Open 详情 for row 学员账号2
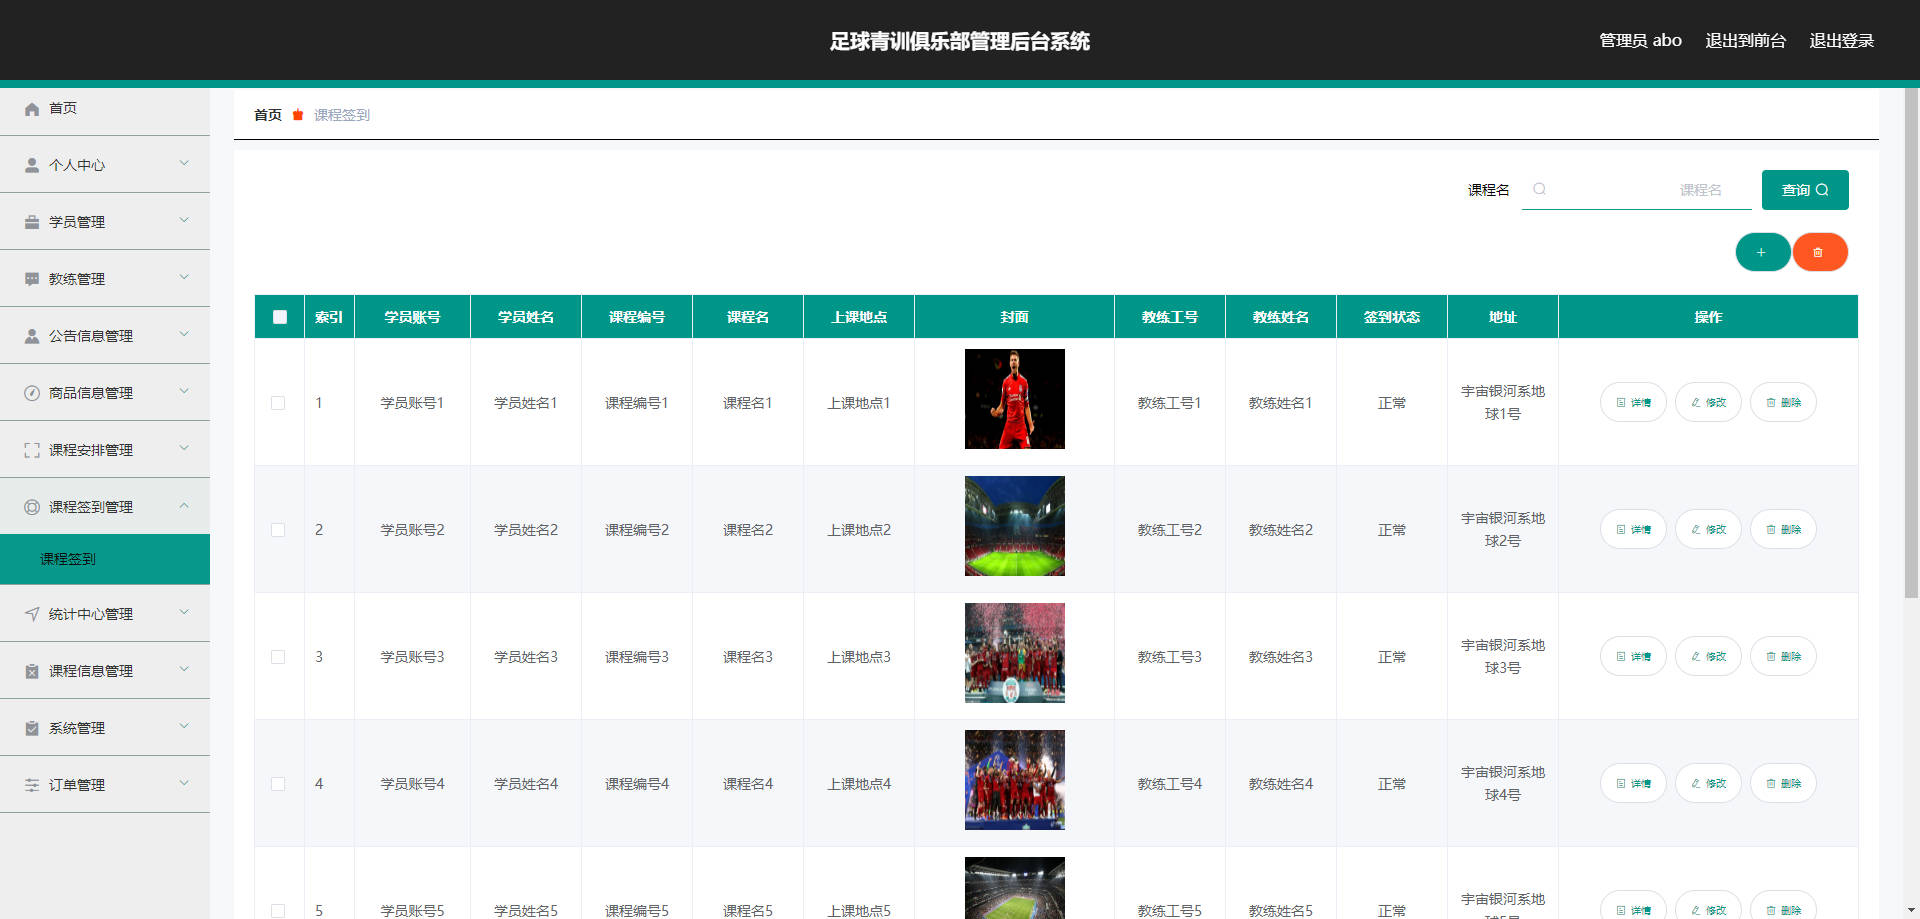Viewport: 1920px width, 919px height. point(1633,529)
